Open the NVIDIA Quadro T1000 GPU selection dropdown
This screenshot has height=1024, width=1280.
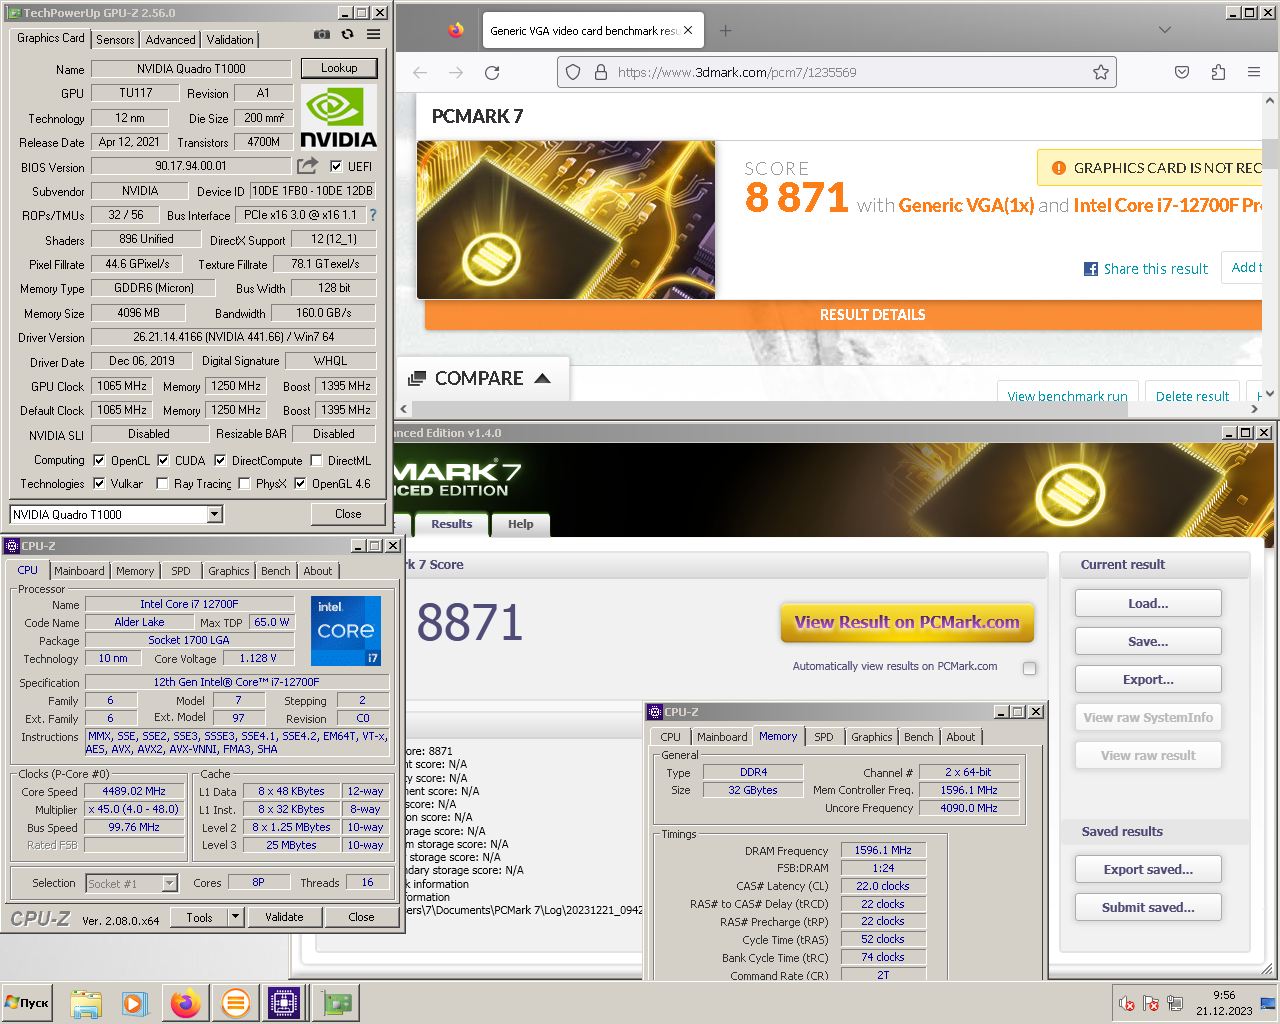(x=214, y=514)
